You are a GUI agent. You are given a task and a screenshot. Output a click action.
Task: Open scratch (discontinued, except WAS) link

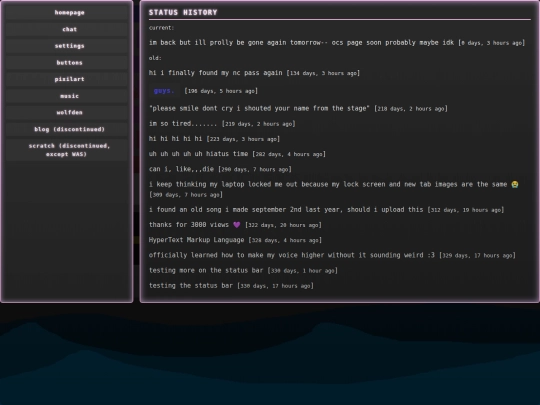click(67, 150)
